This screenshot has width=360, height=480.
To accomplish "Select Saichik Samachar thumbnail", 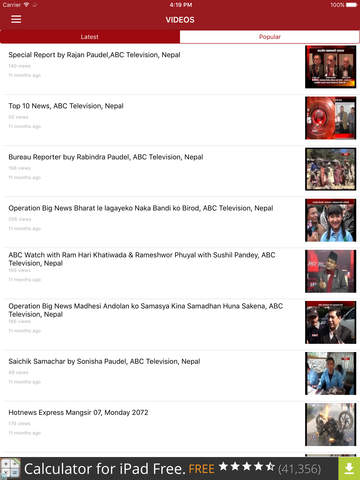I will pos(330,373).
